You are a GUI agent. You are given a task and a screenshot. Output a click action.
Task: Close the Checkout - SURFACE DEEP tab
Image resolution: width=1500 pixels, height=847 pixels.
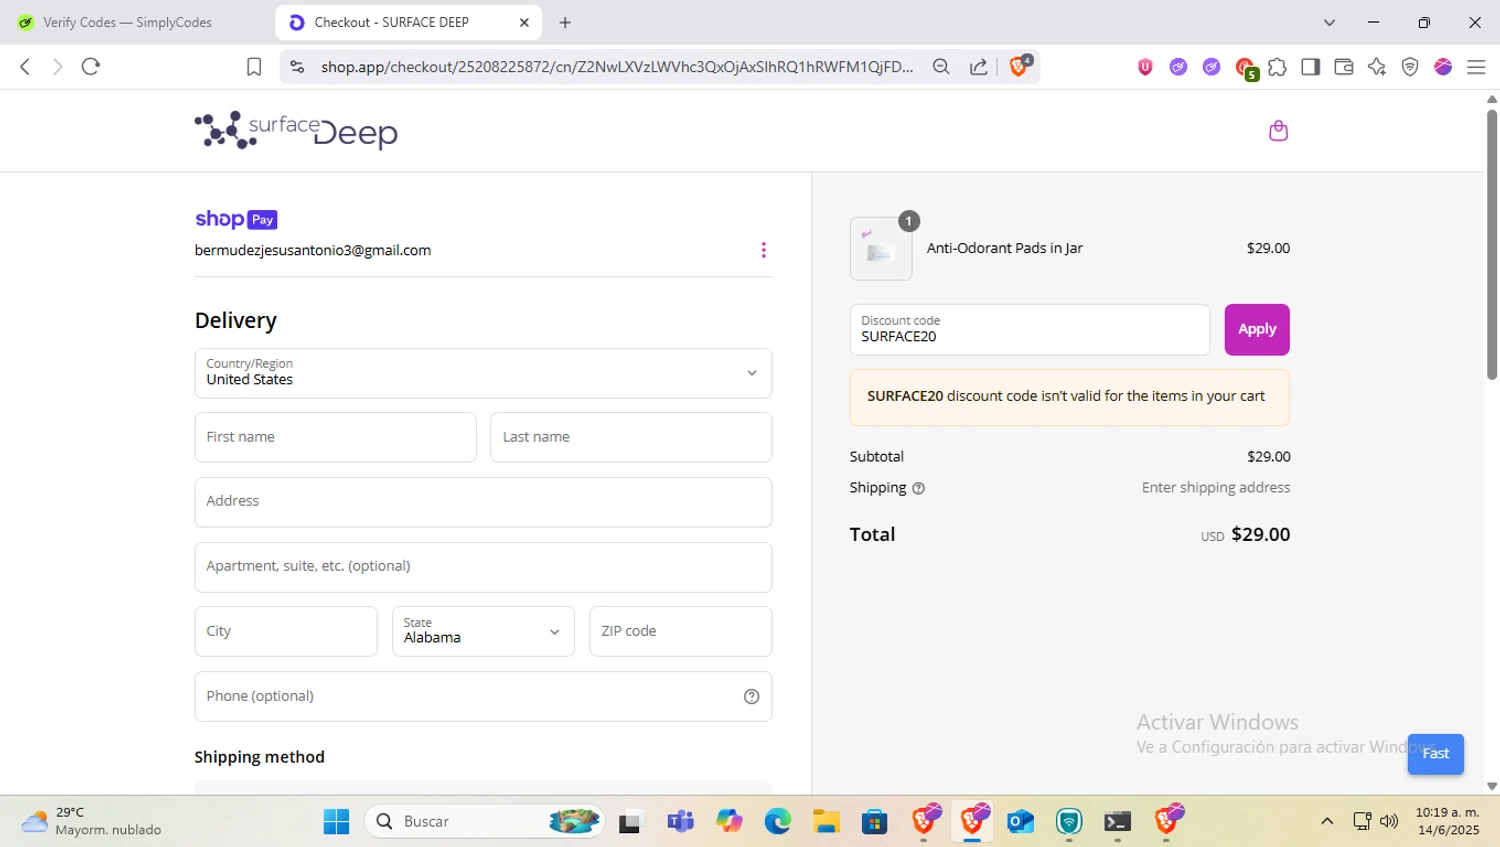tap(524, 22)
